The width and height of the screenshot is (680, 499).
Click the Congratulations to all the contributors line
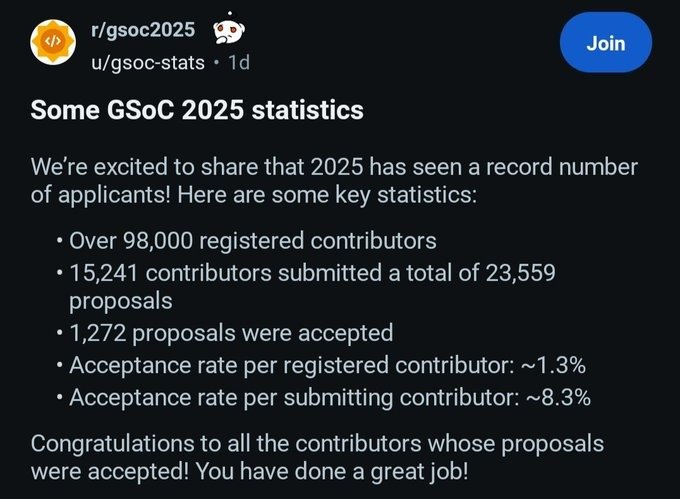point(317,444)
